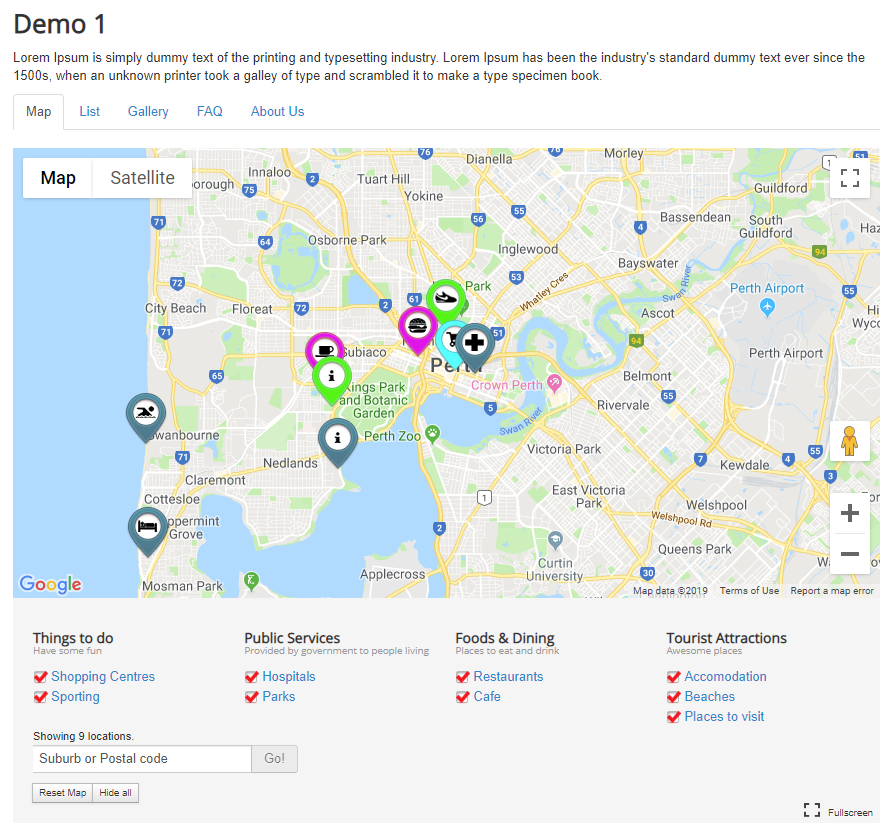Click the dark Hospitals cross marker near Perth
The height and width of the screenshot is (829, 891).
click(475, 345)
